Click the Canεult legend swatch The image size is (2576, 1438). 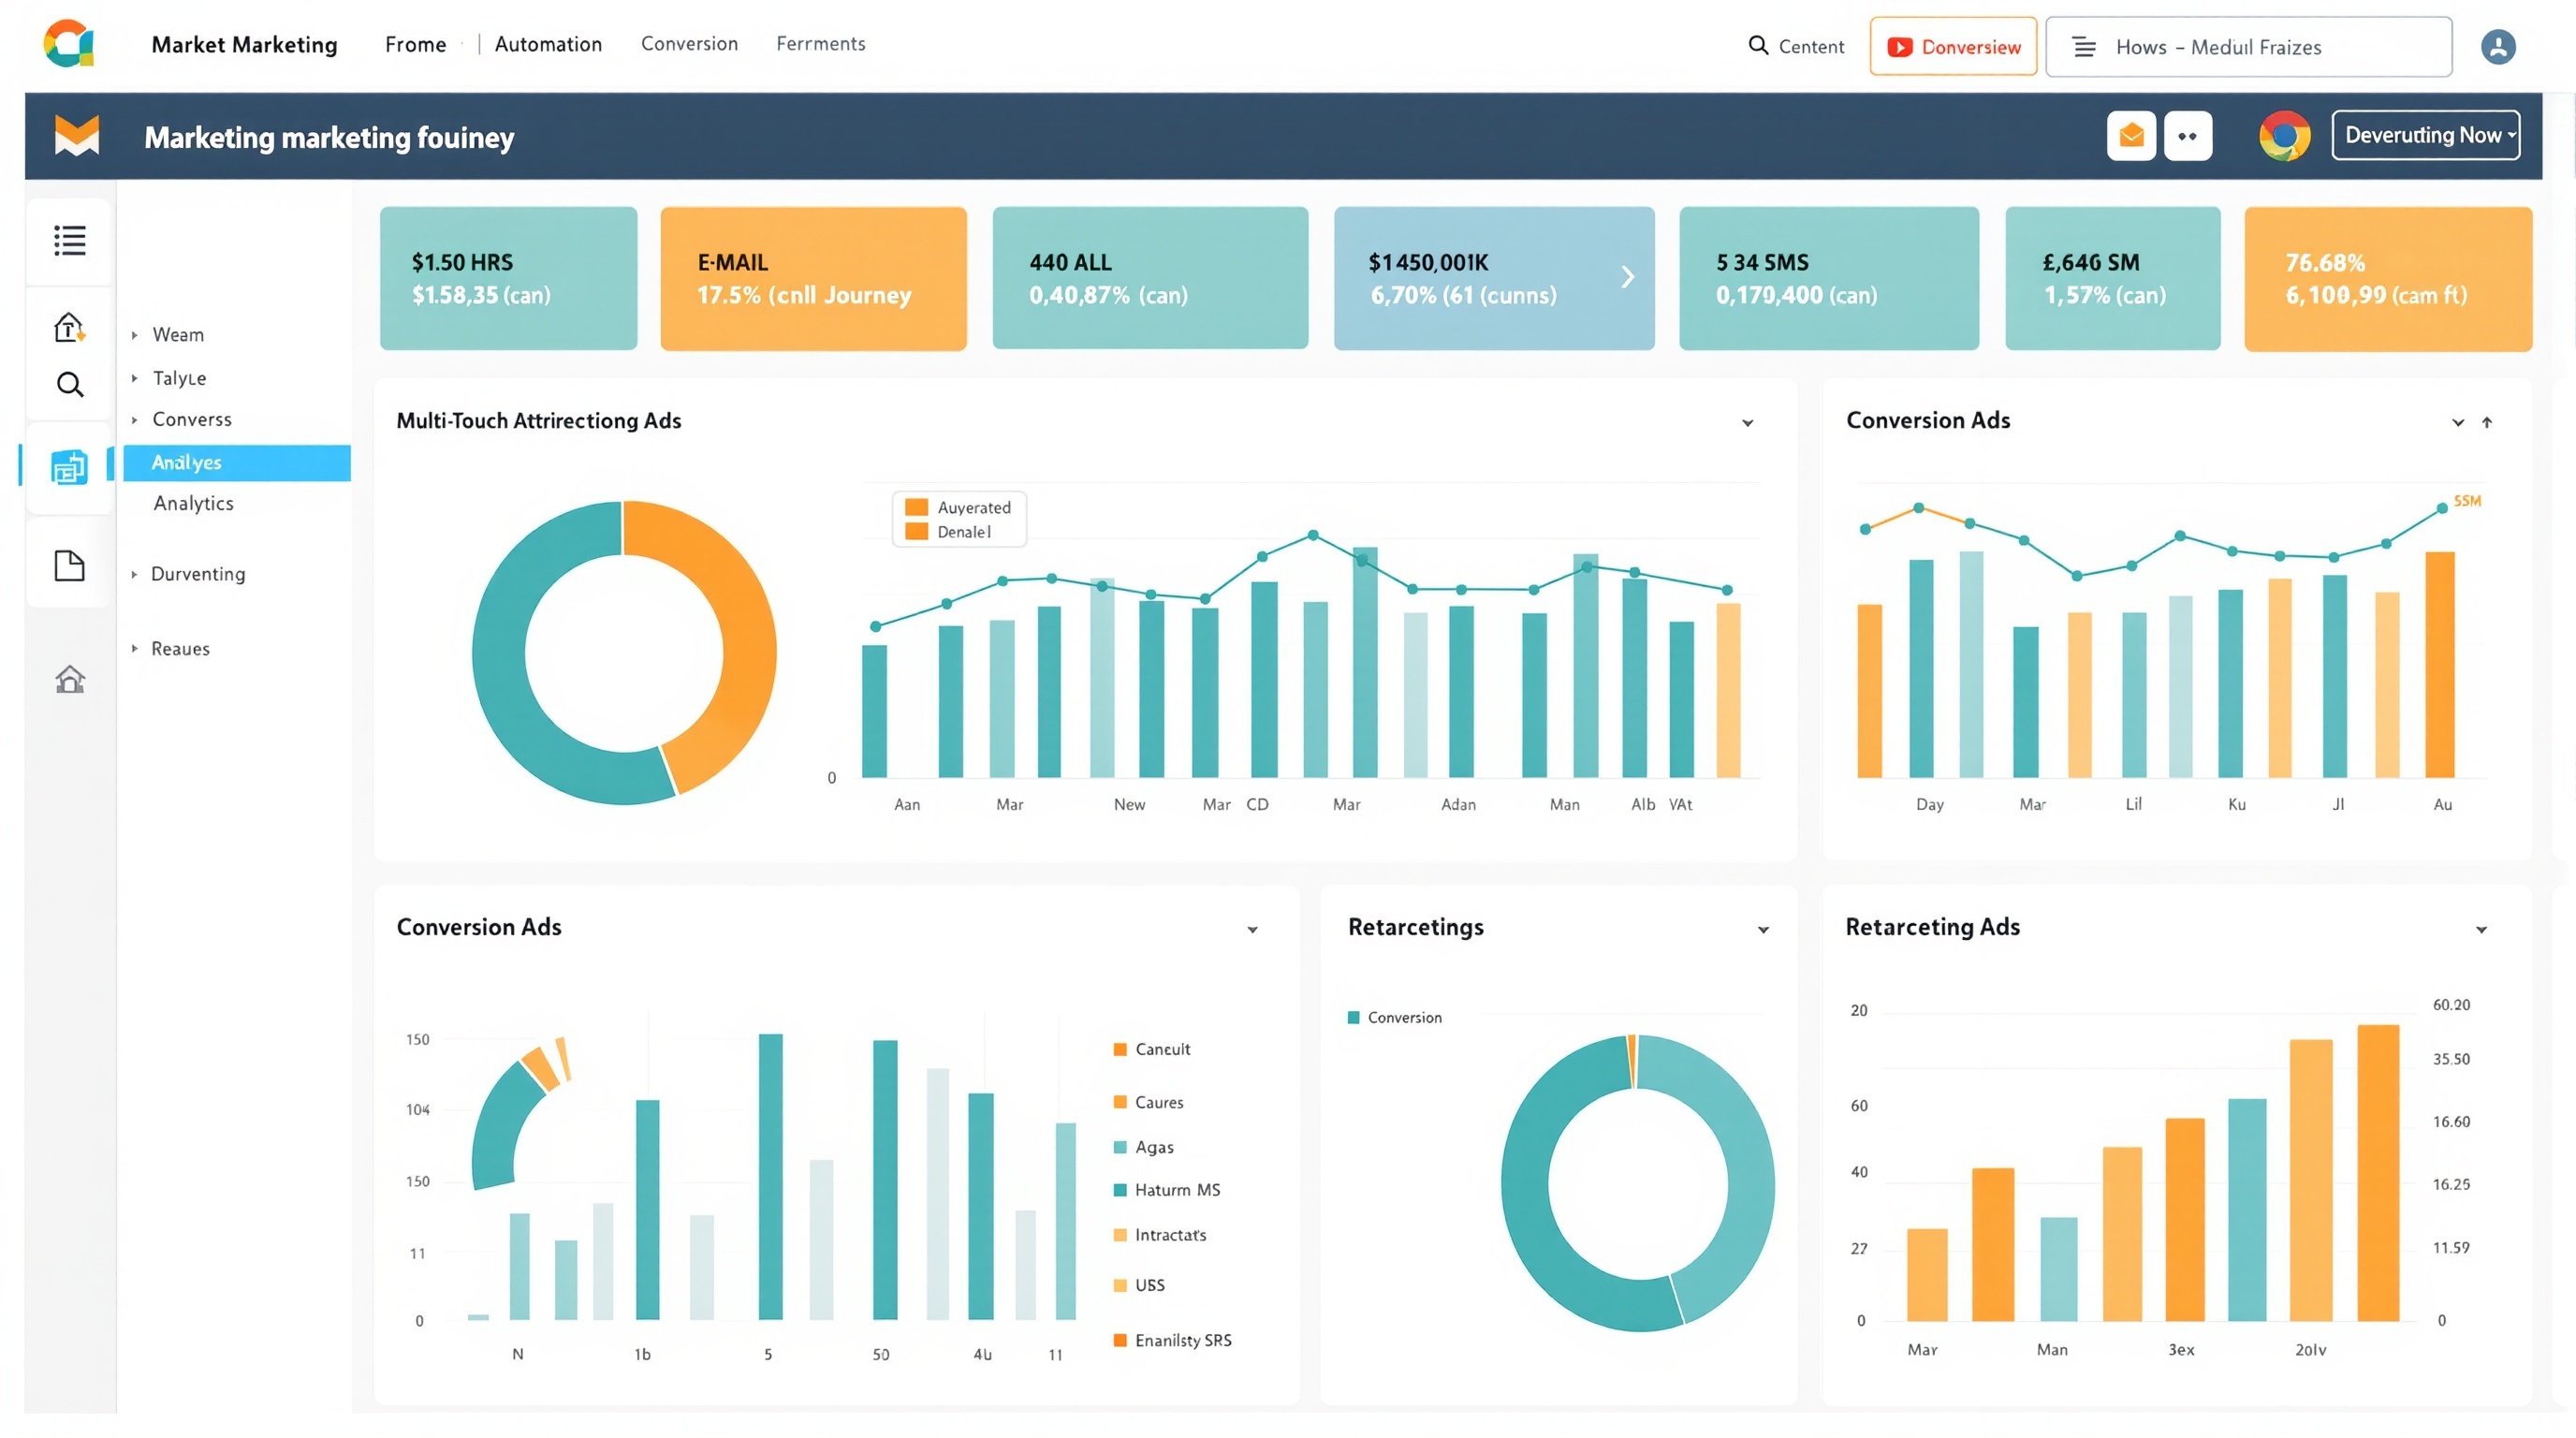[1120, 1049]
